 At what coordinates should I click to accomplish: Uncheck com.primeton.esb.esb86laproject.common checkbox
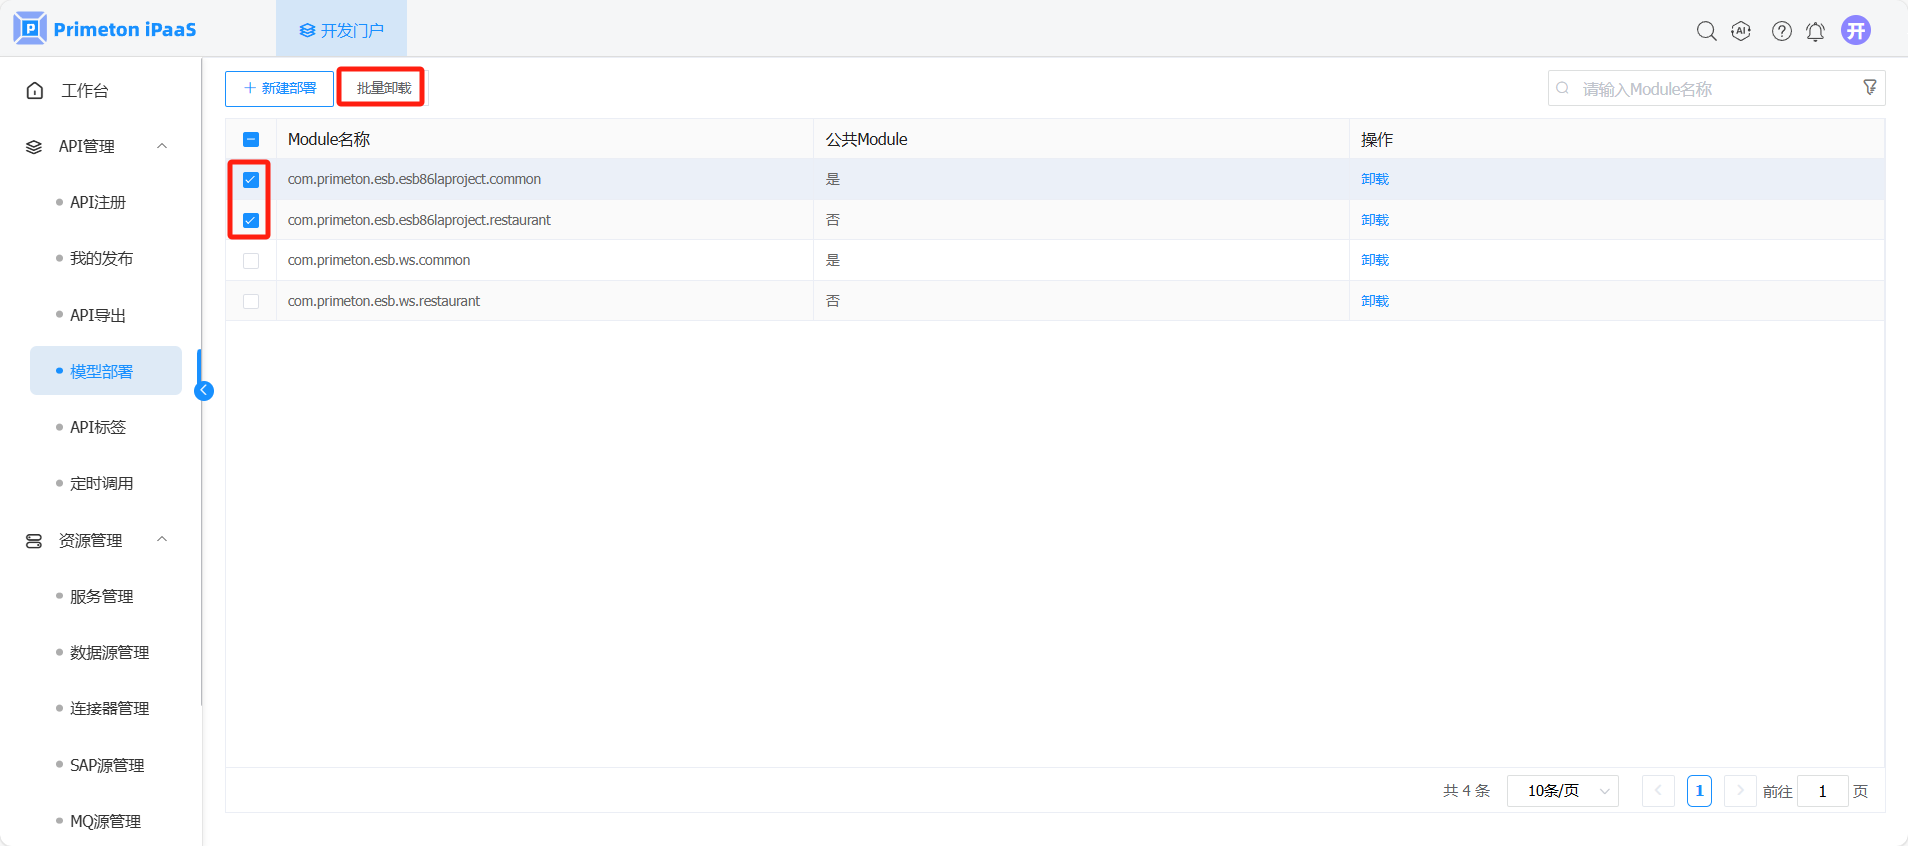[x=251, y=180]
